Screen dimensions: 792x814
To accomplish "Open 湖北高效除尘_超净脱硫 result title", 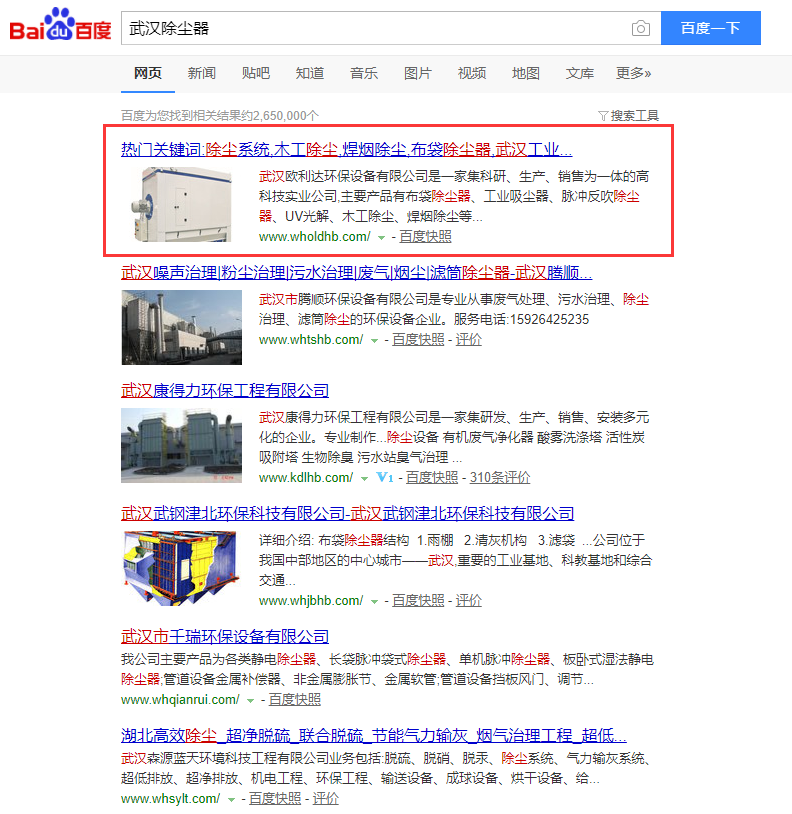I will pos(374,736).
